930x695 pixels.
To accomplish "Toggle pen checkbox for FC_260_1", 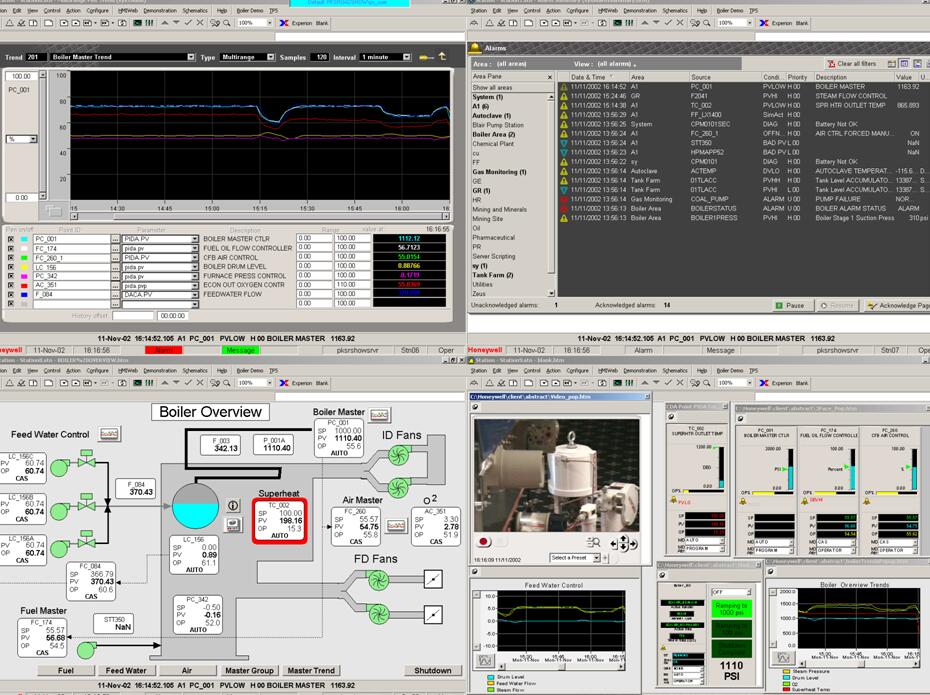I will 11,258.
